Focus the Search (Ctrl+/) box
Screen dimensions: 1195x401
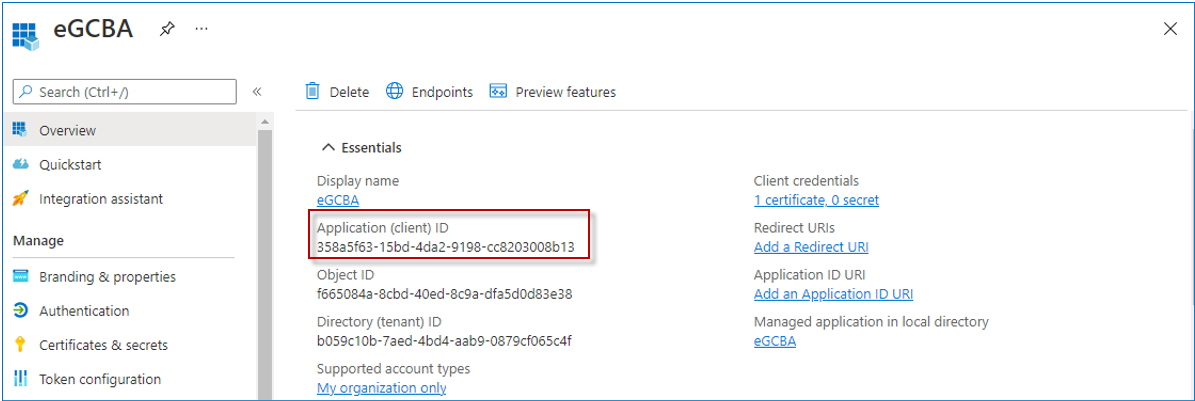click(125, 91)
